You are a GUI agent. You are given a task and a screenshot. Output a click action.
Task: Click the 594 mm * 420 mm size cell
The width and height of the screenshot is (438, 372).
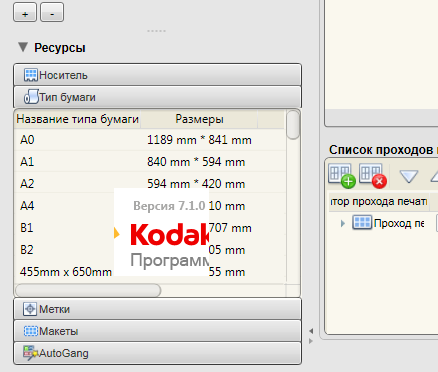click(x=196, y=184)
